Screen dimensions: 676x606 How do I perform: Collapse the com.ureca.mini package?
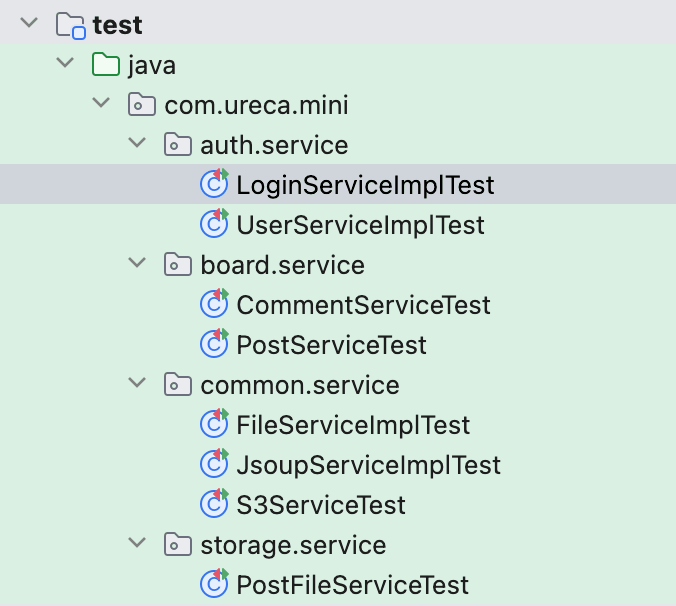[101, 104]
